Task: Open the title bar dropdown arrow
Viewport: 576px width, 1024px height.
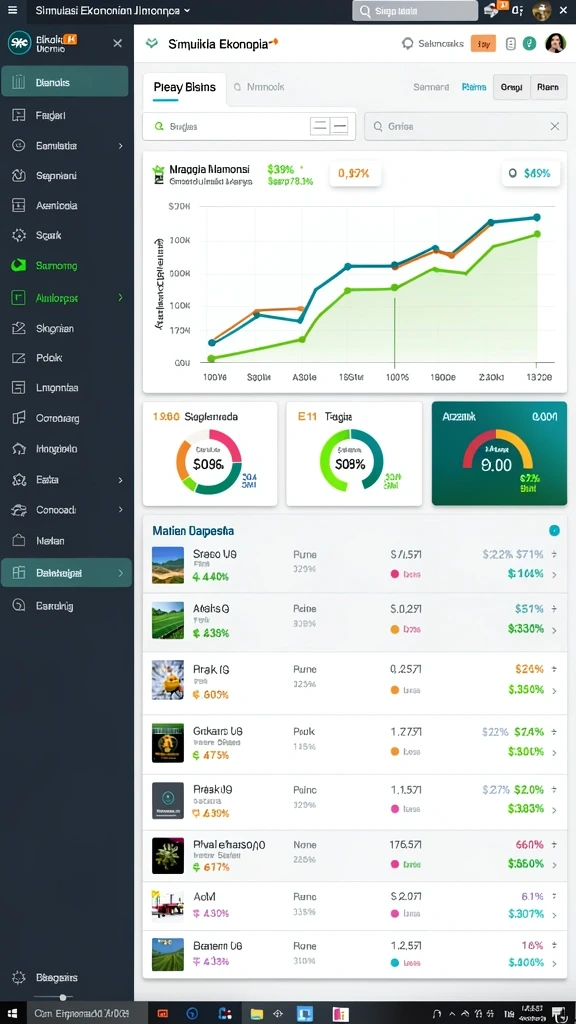Action: (x=187, y=10)
